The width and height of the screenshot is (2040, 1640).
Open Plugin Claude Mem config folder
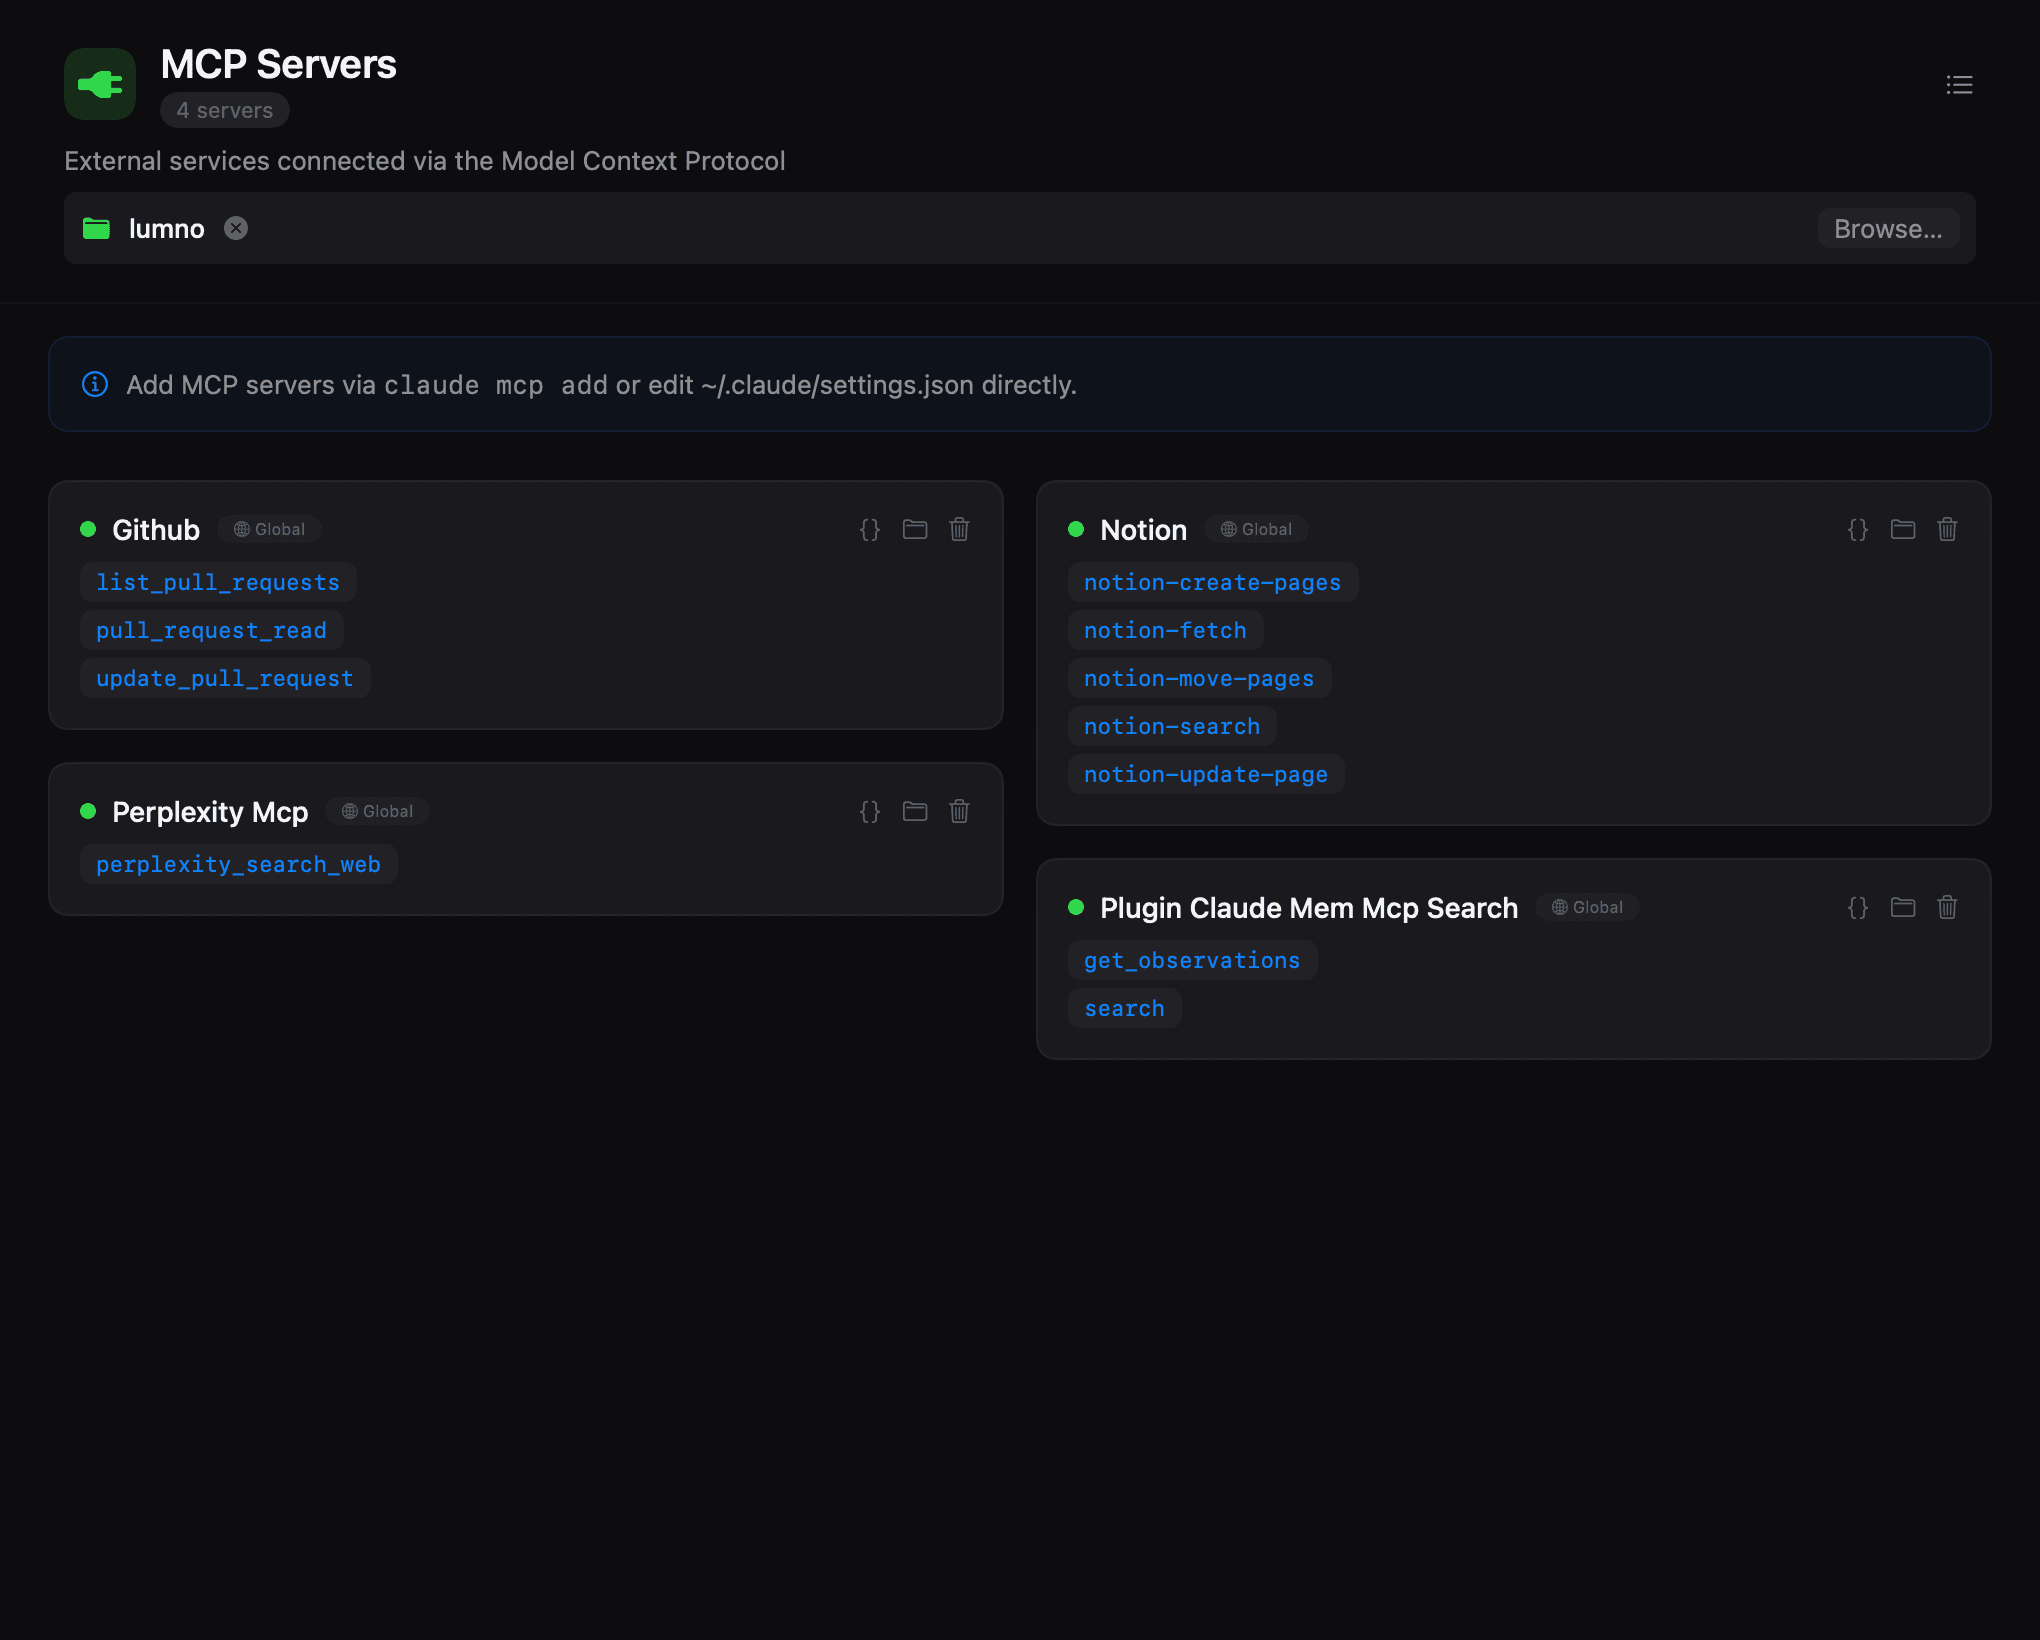tap(1903, 907)
